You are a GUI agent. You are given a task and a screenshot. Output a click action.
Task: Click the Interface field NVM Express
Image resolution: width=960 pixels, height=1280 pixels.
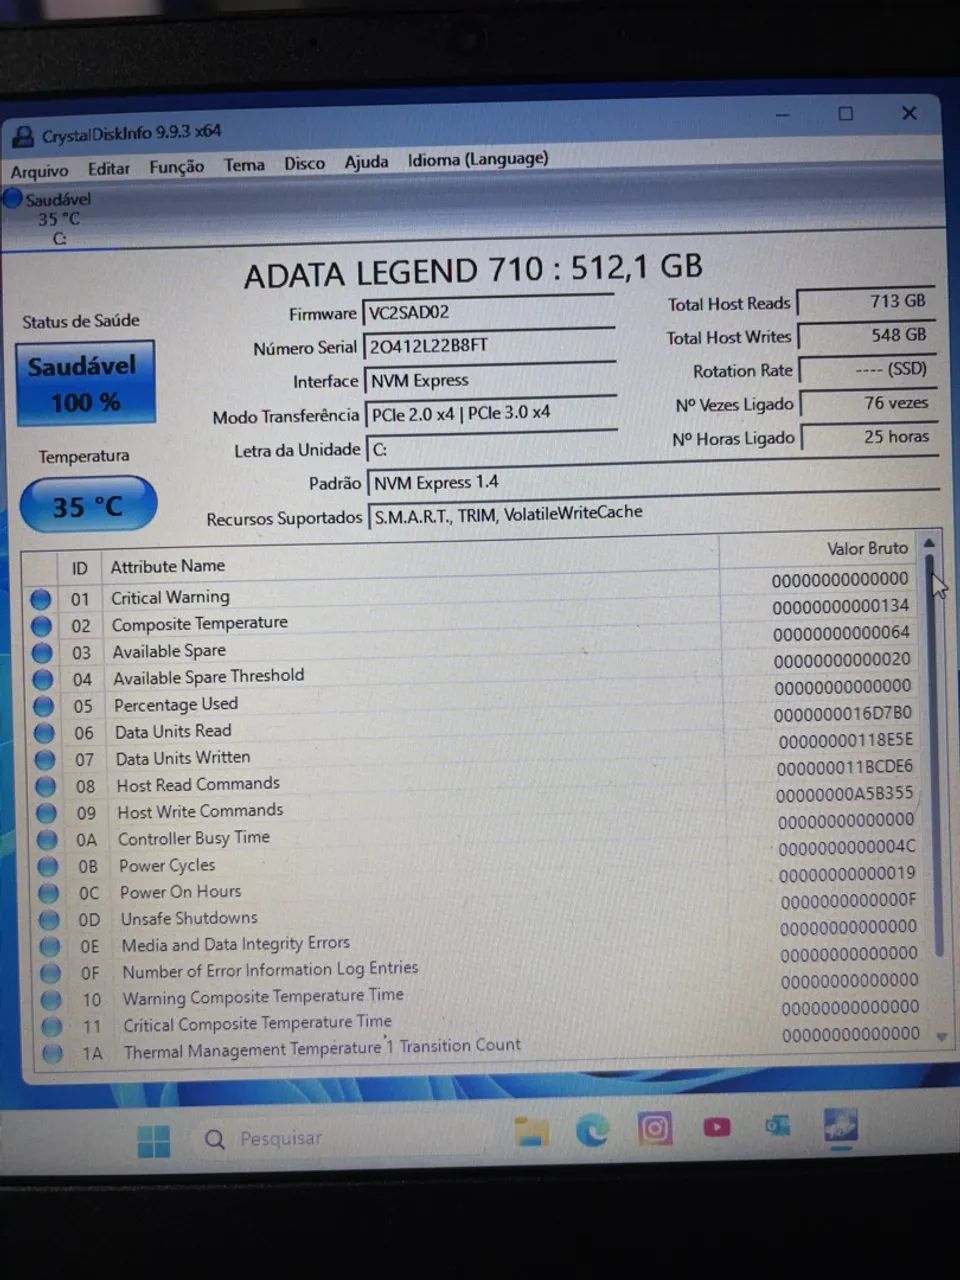coord(490,379)
